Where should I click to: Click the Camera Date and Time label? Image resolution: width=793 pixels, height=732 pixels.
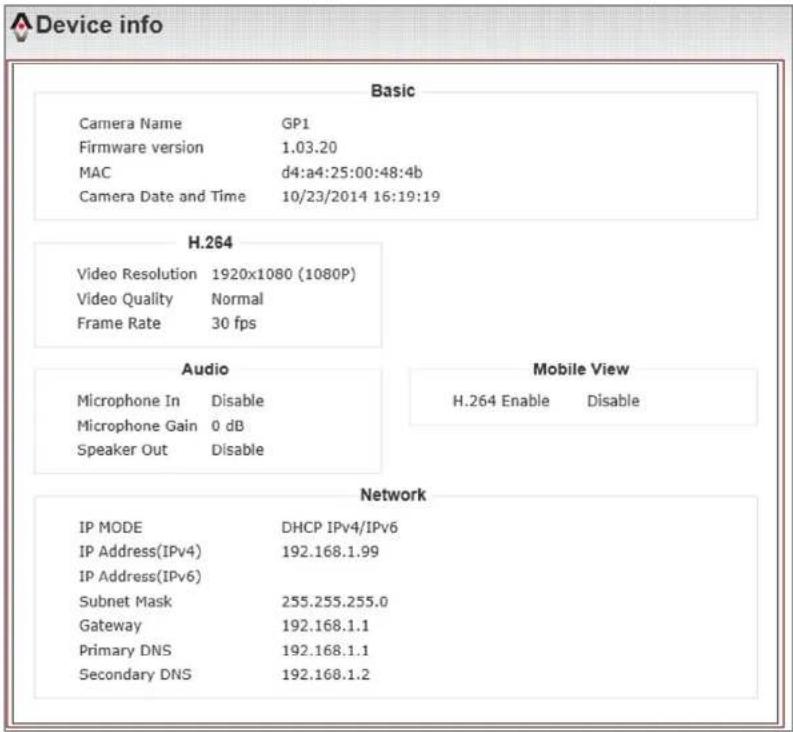tap(162, 196)
